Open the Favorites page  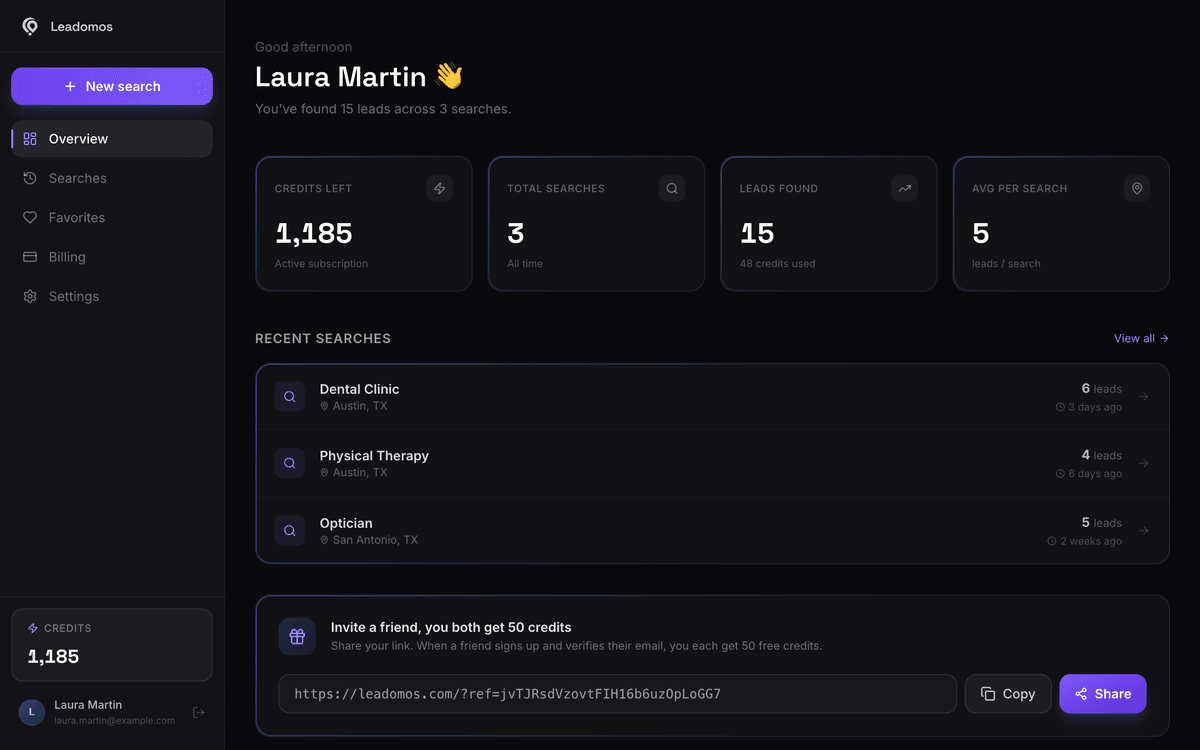(112, 217)
